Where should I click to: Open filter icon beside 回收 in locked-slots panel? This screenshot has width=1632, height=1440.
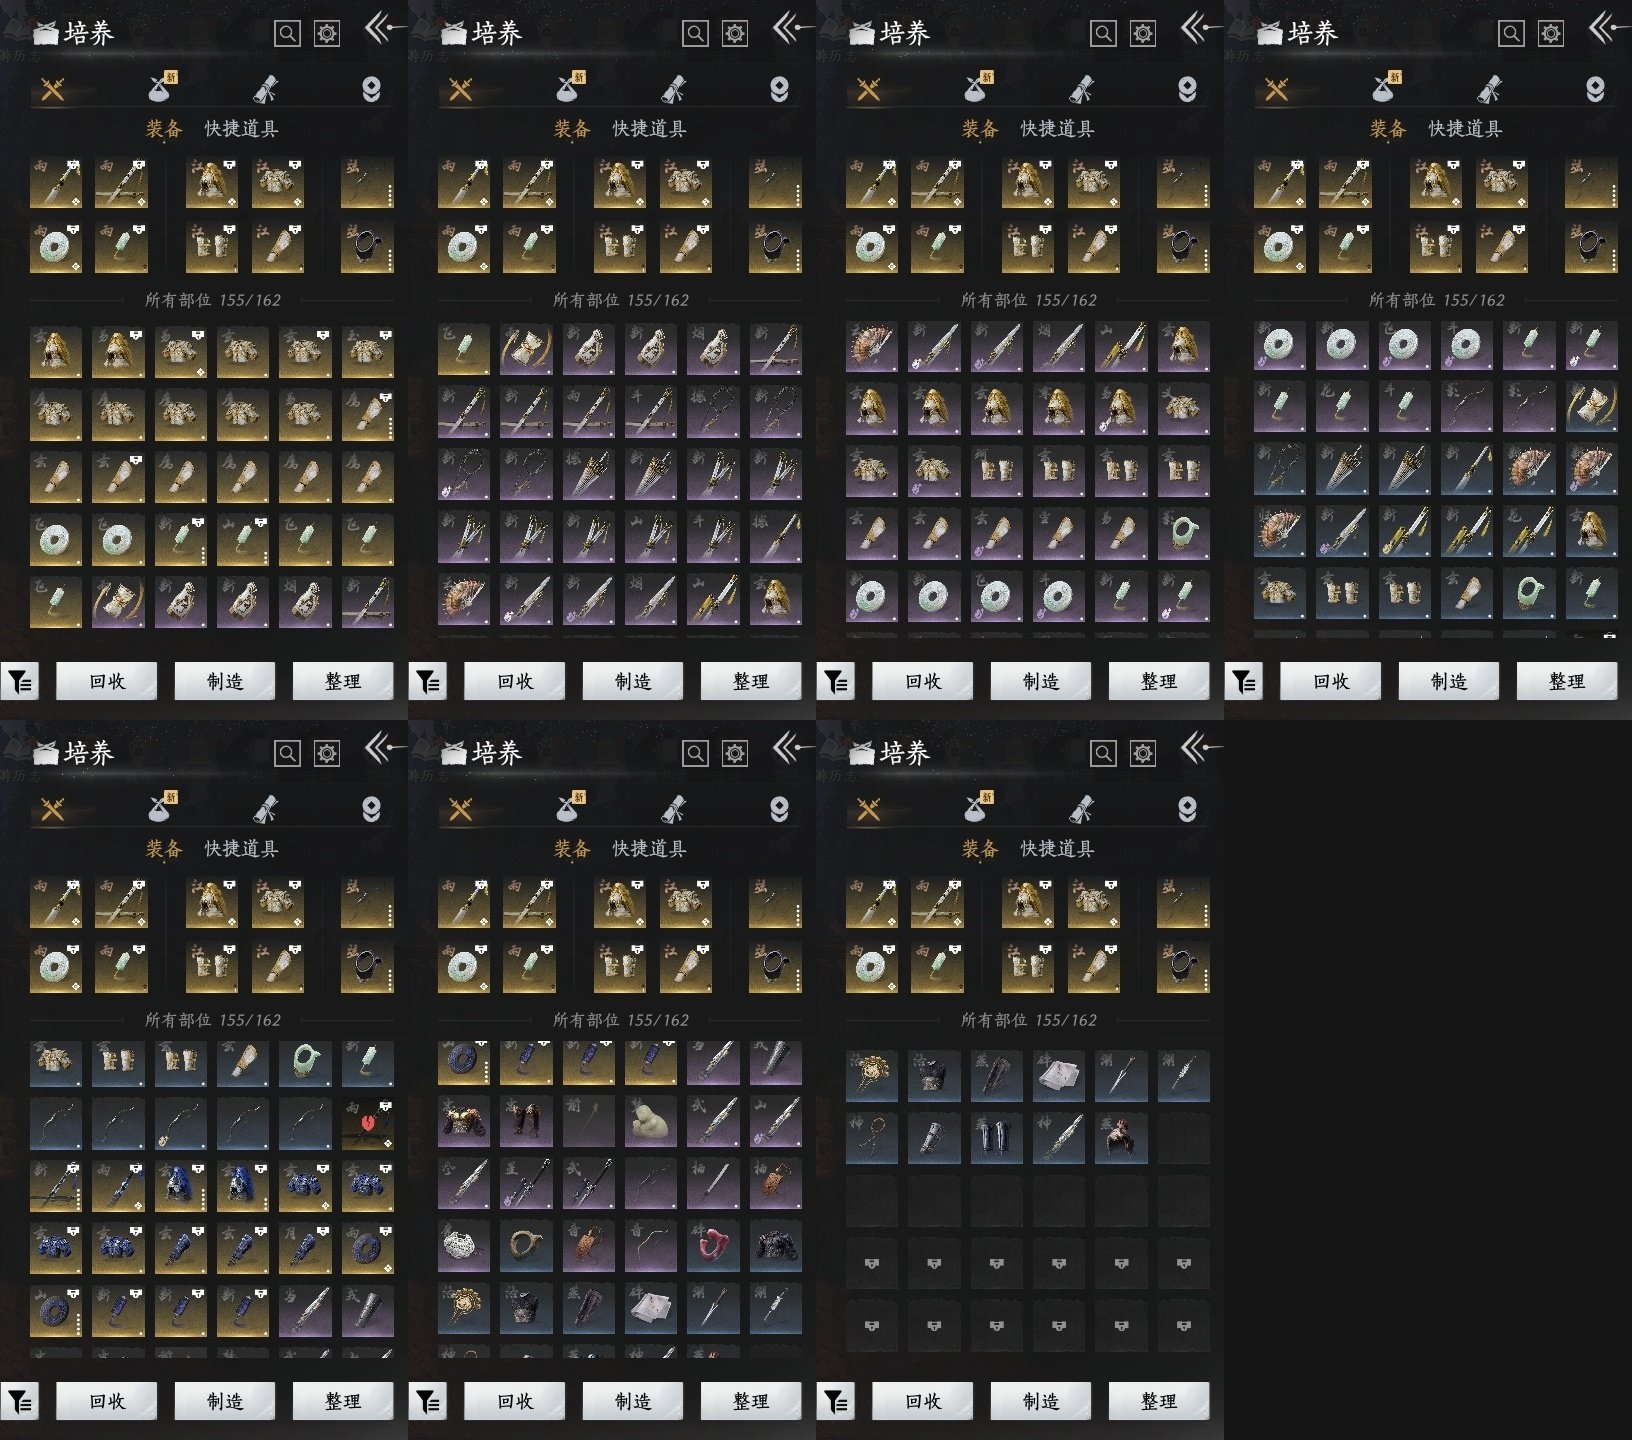[836, 1401]
